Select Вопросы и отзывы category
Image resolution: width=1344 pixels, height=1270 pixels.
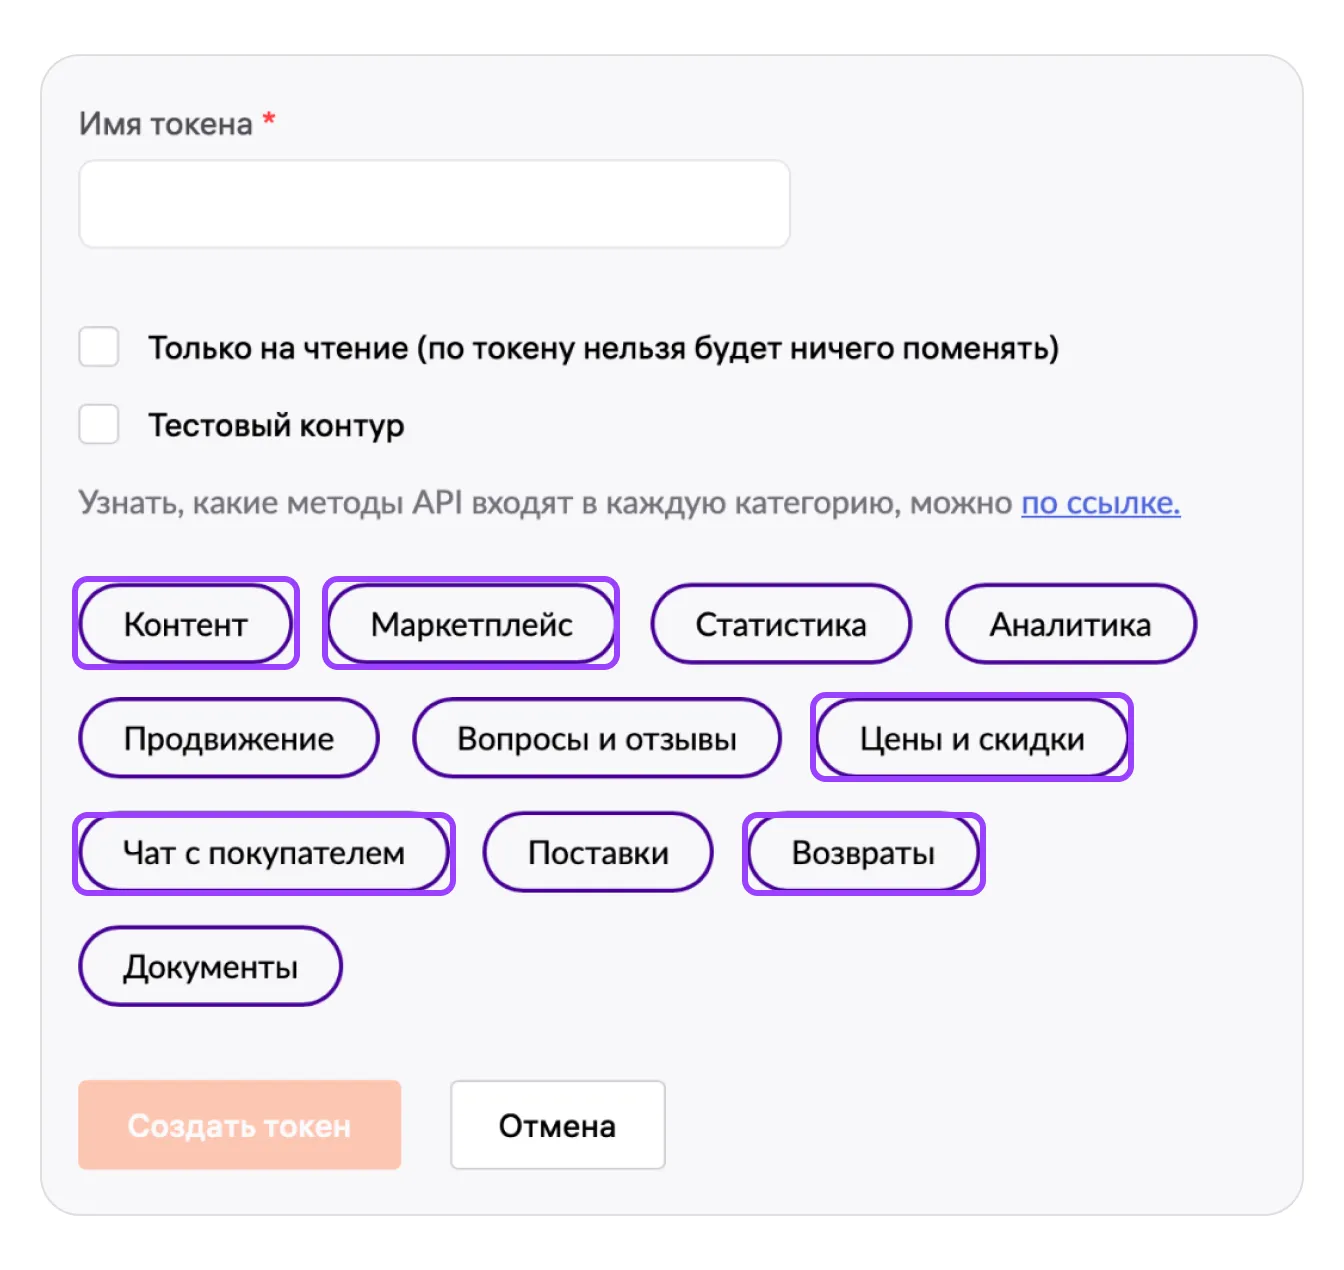click(x=596, y=738)
